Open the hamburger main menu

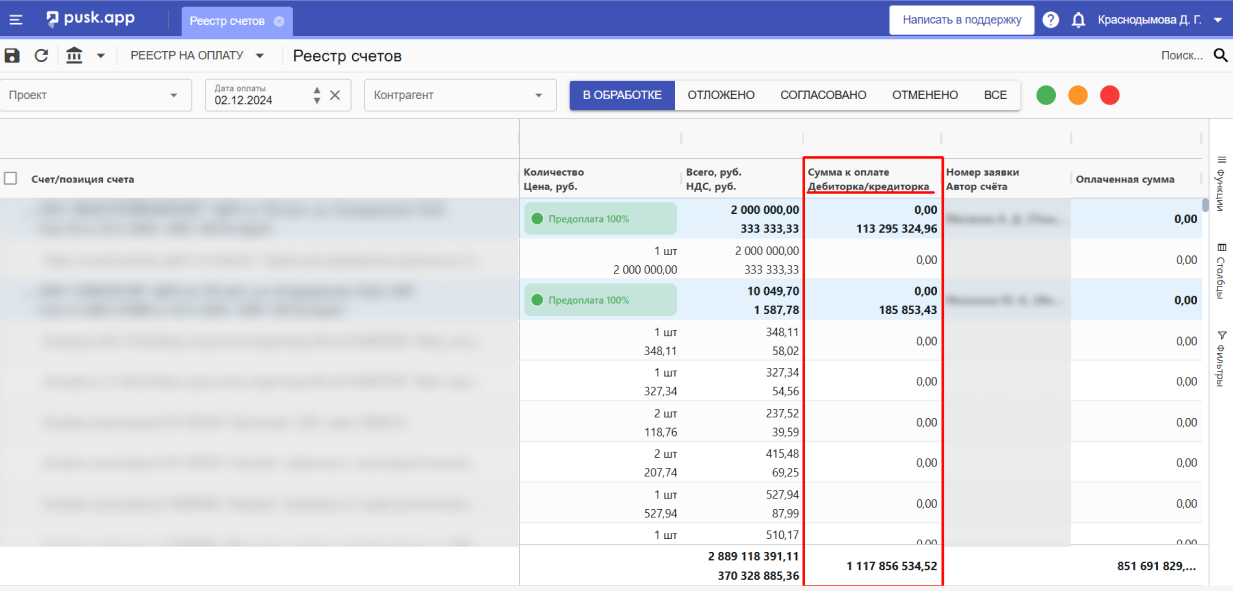pyautogui.click(x=16, y=19)
